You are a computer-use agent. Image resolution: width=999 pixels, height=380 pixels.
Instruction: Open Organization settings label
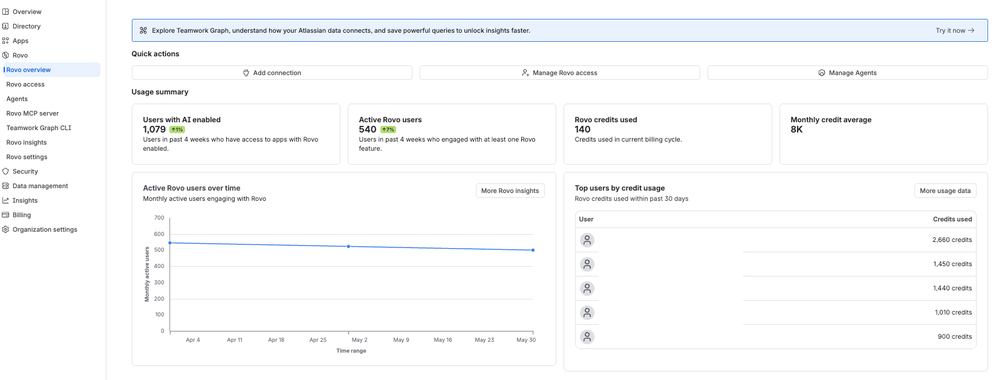pyautogui.click(x=45, y=230)
